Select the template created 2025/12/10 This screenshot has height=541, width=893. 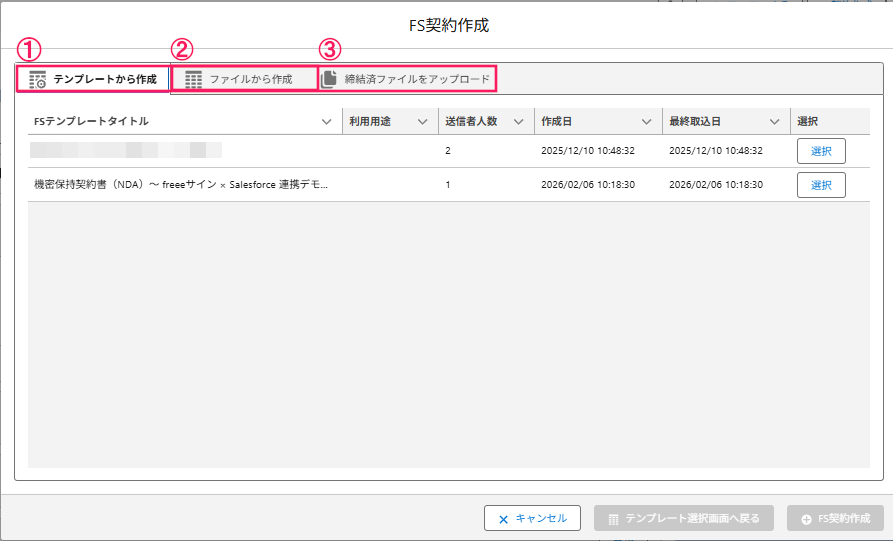[821, 151]
